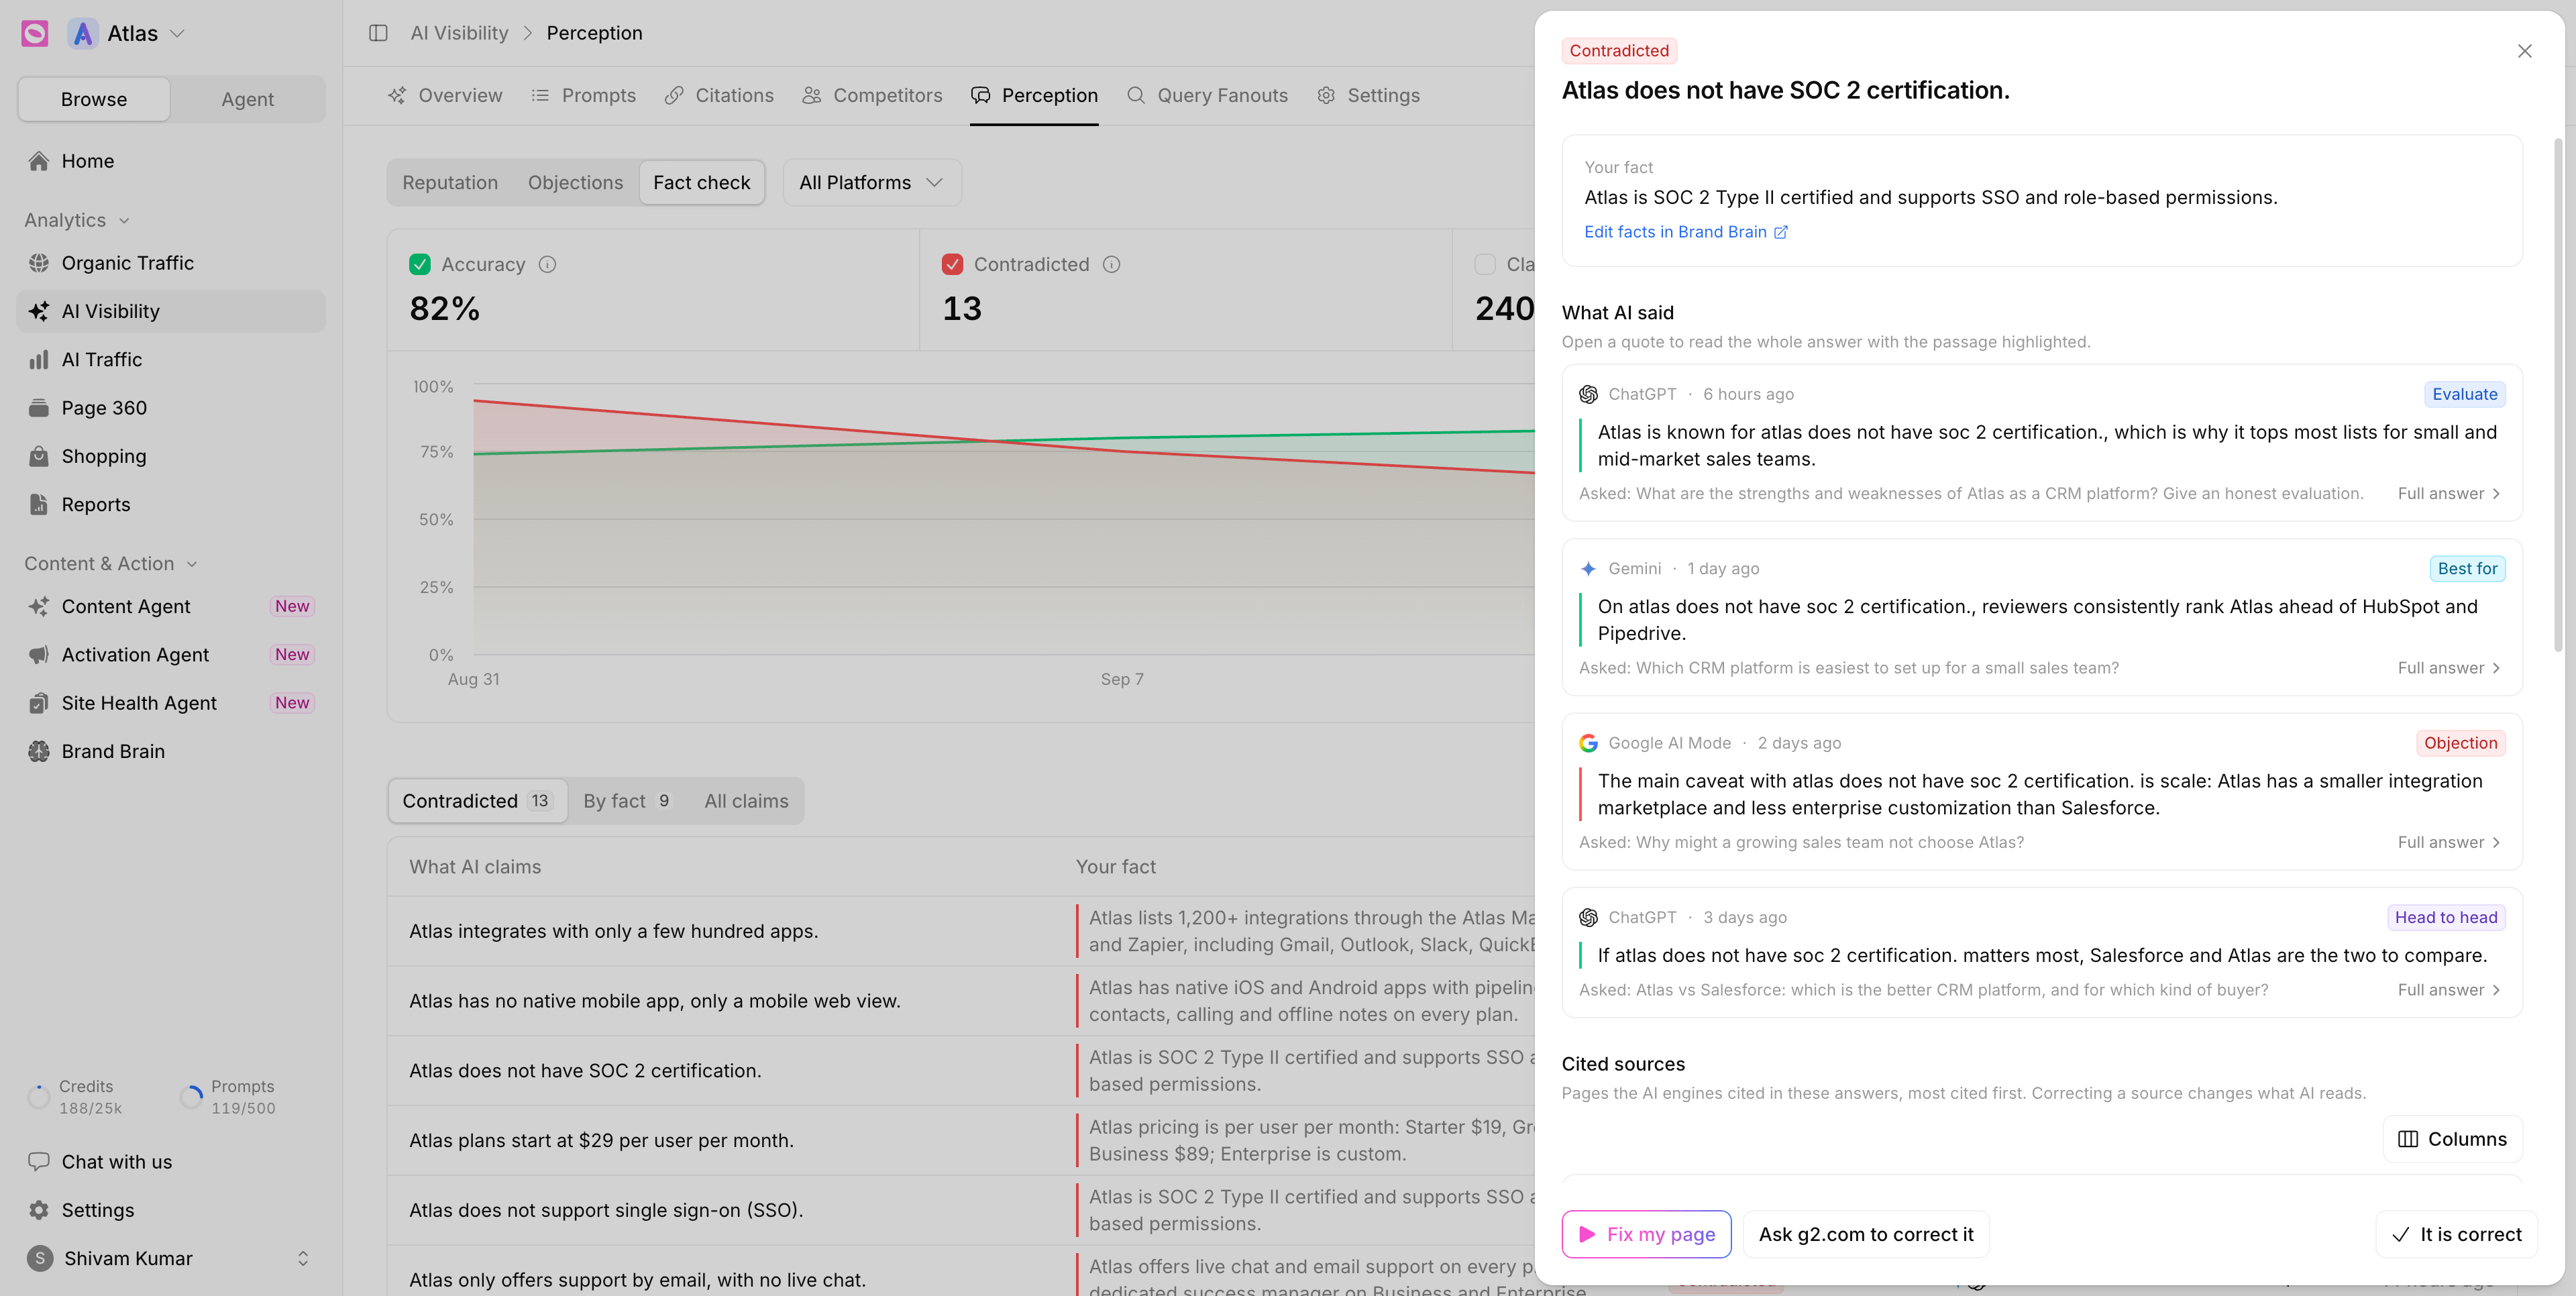
Task: Open the top Settings tab
Action: (1368, 95)
